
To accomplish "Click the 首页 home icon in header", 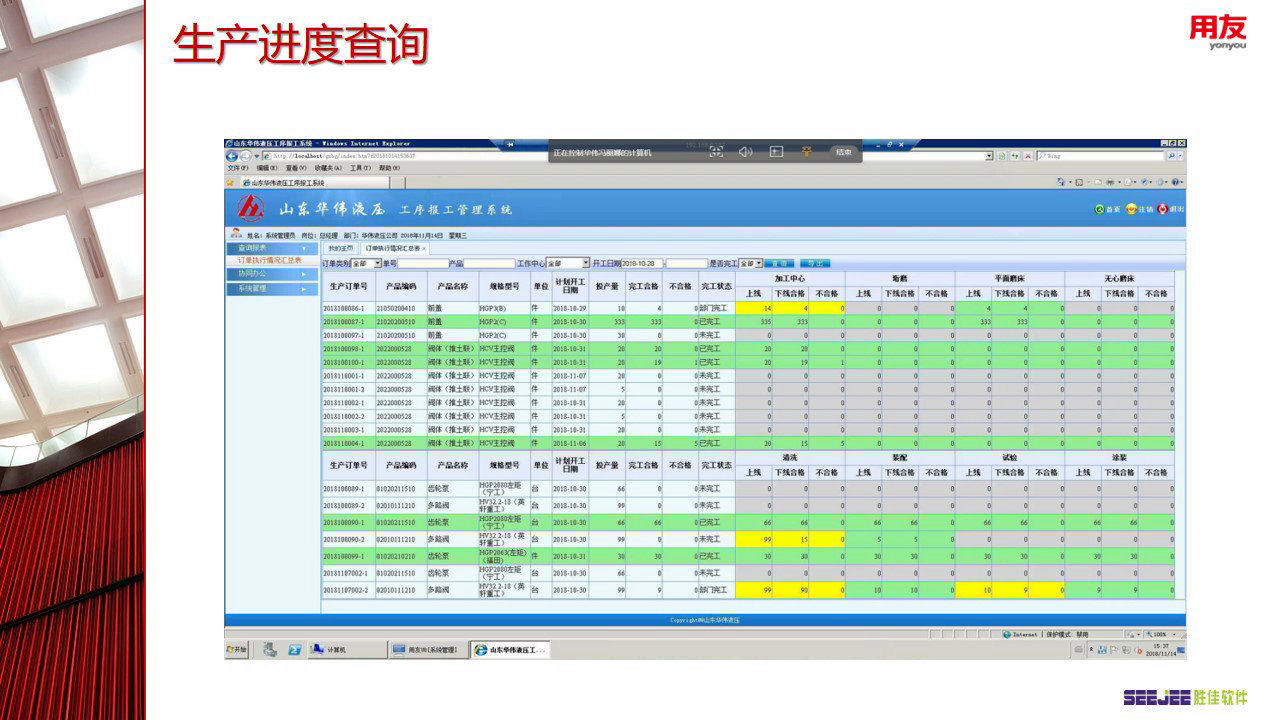I will [x=1099, y=209].
